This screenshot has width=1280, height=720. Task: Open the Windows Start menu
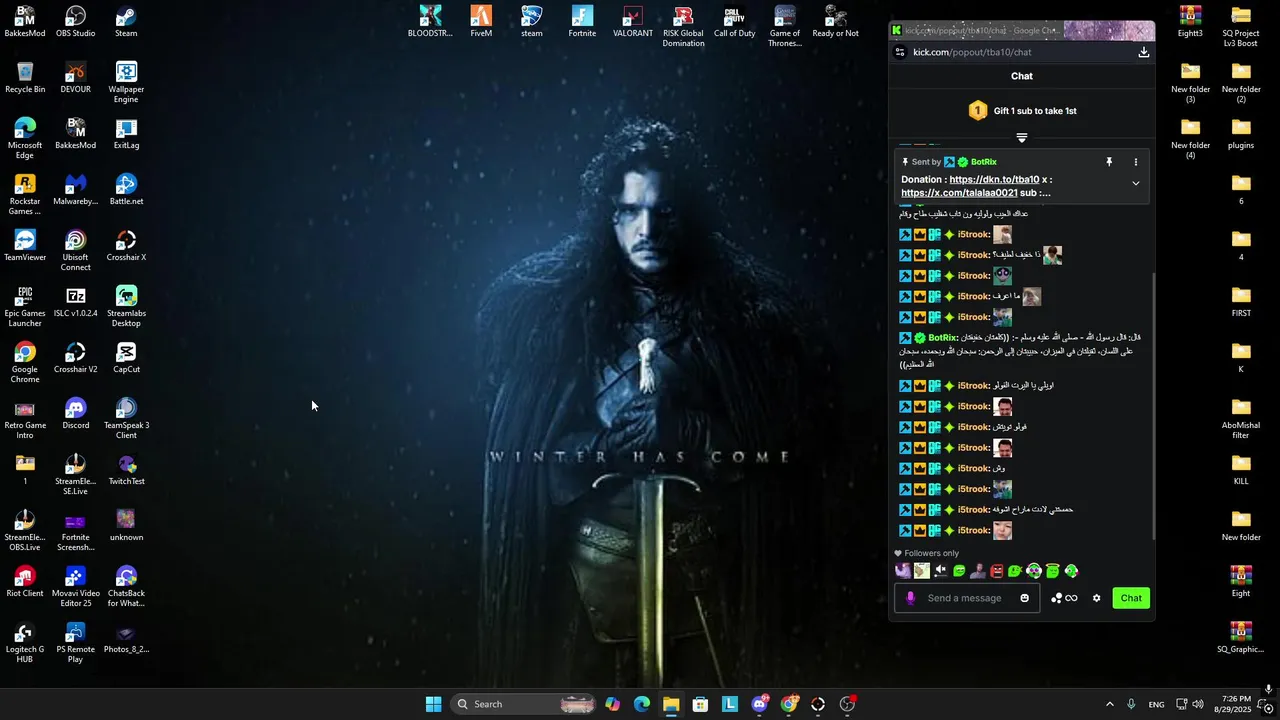433,704
